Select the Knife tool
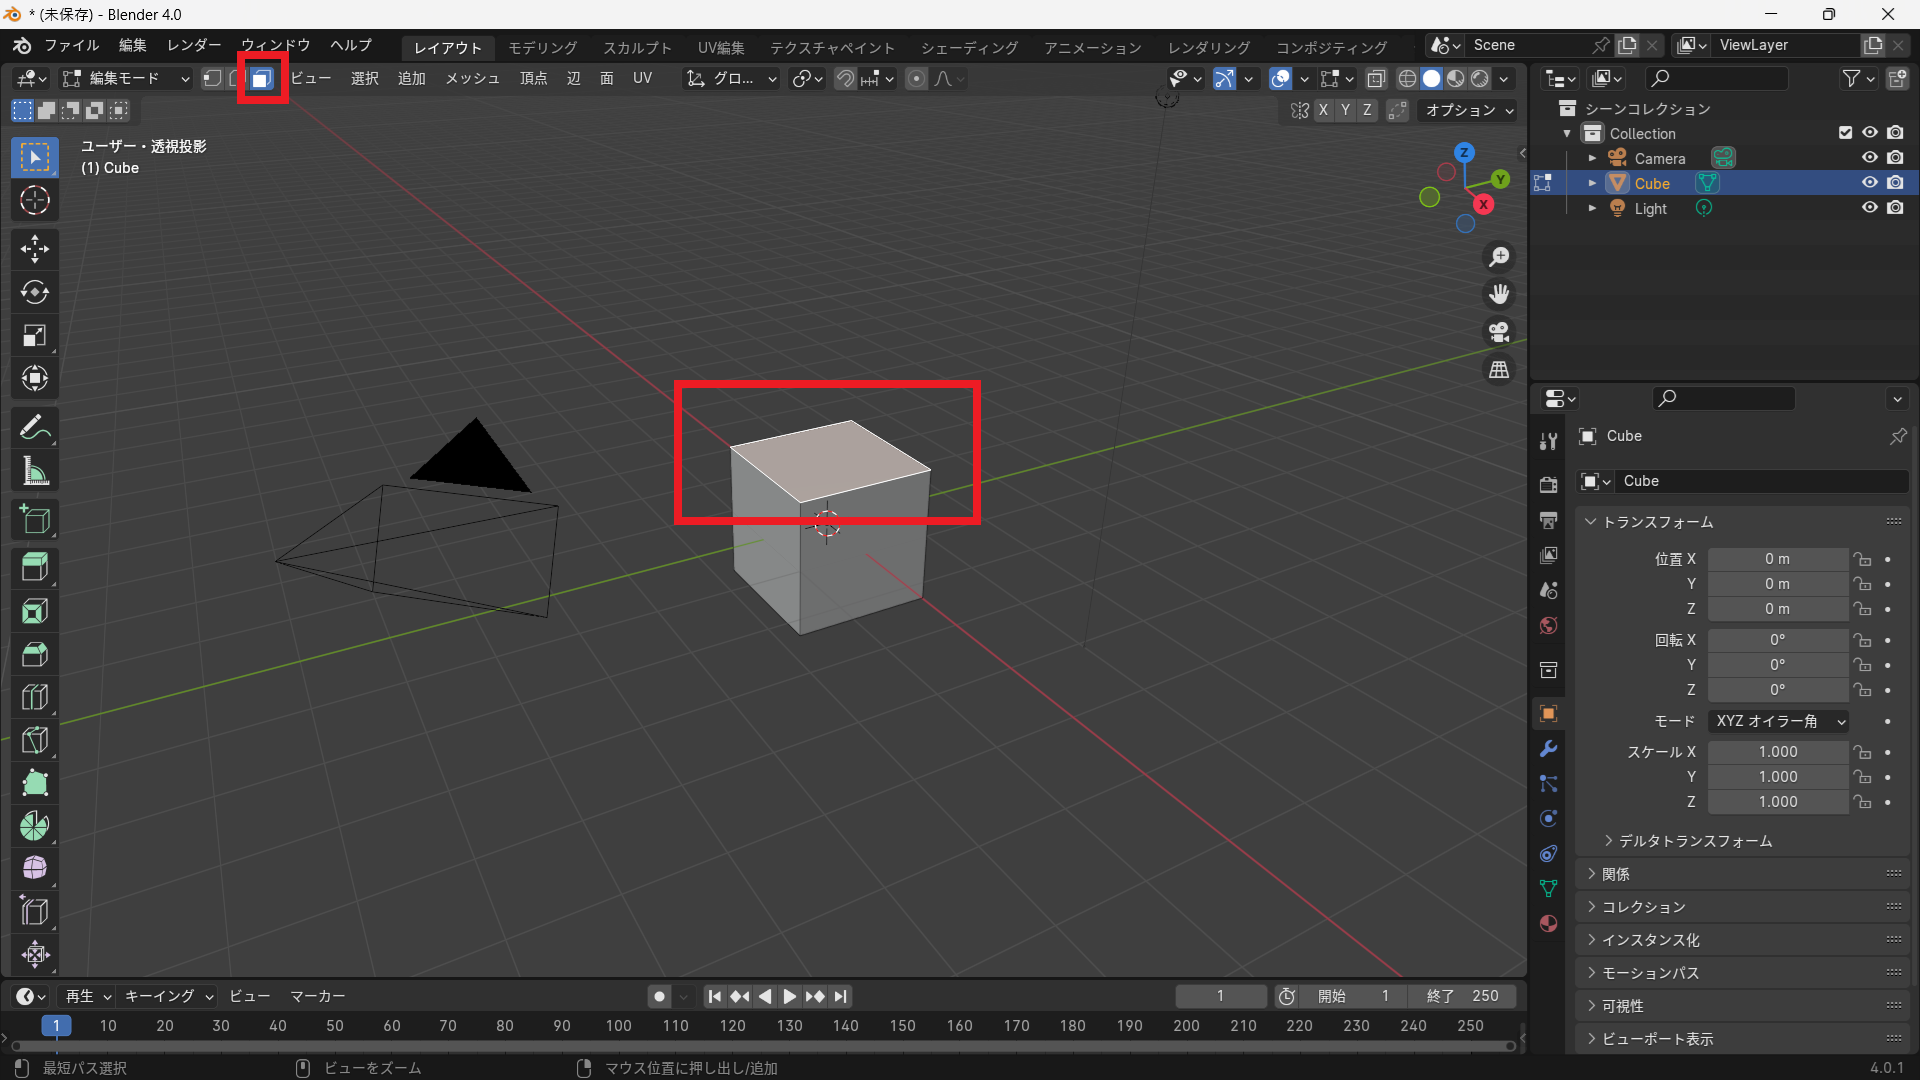Viewport: 1920px width, 1080px height. 35,740
